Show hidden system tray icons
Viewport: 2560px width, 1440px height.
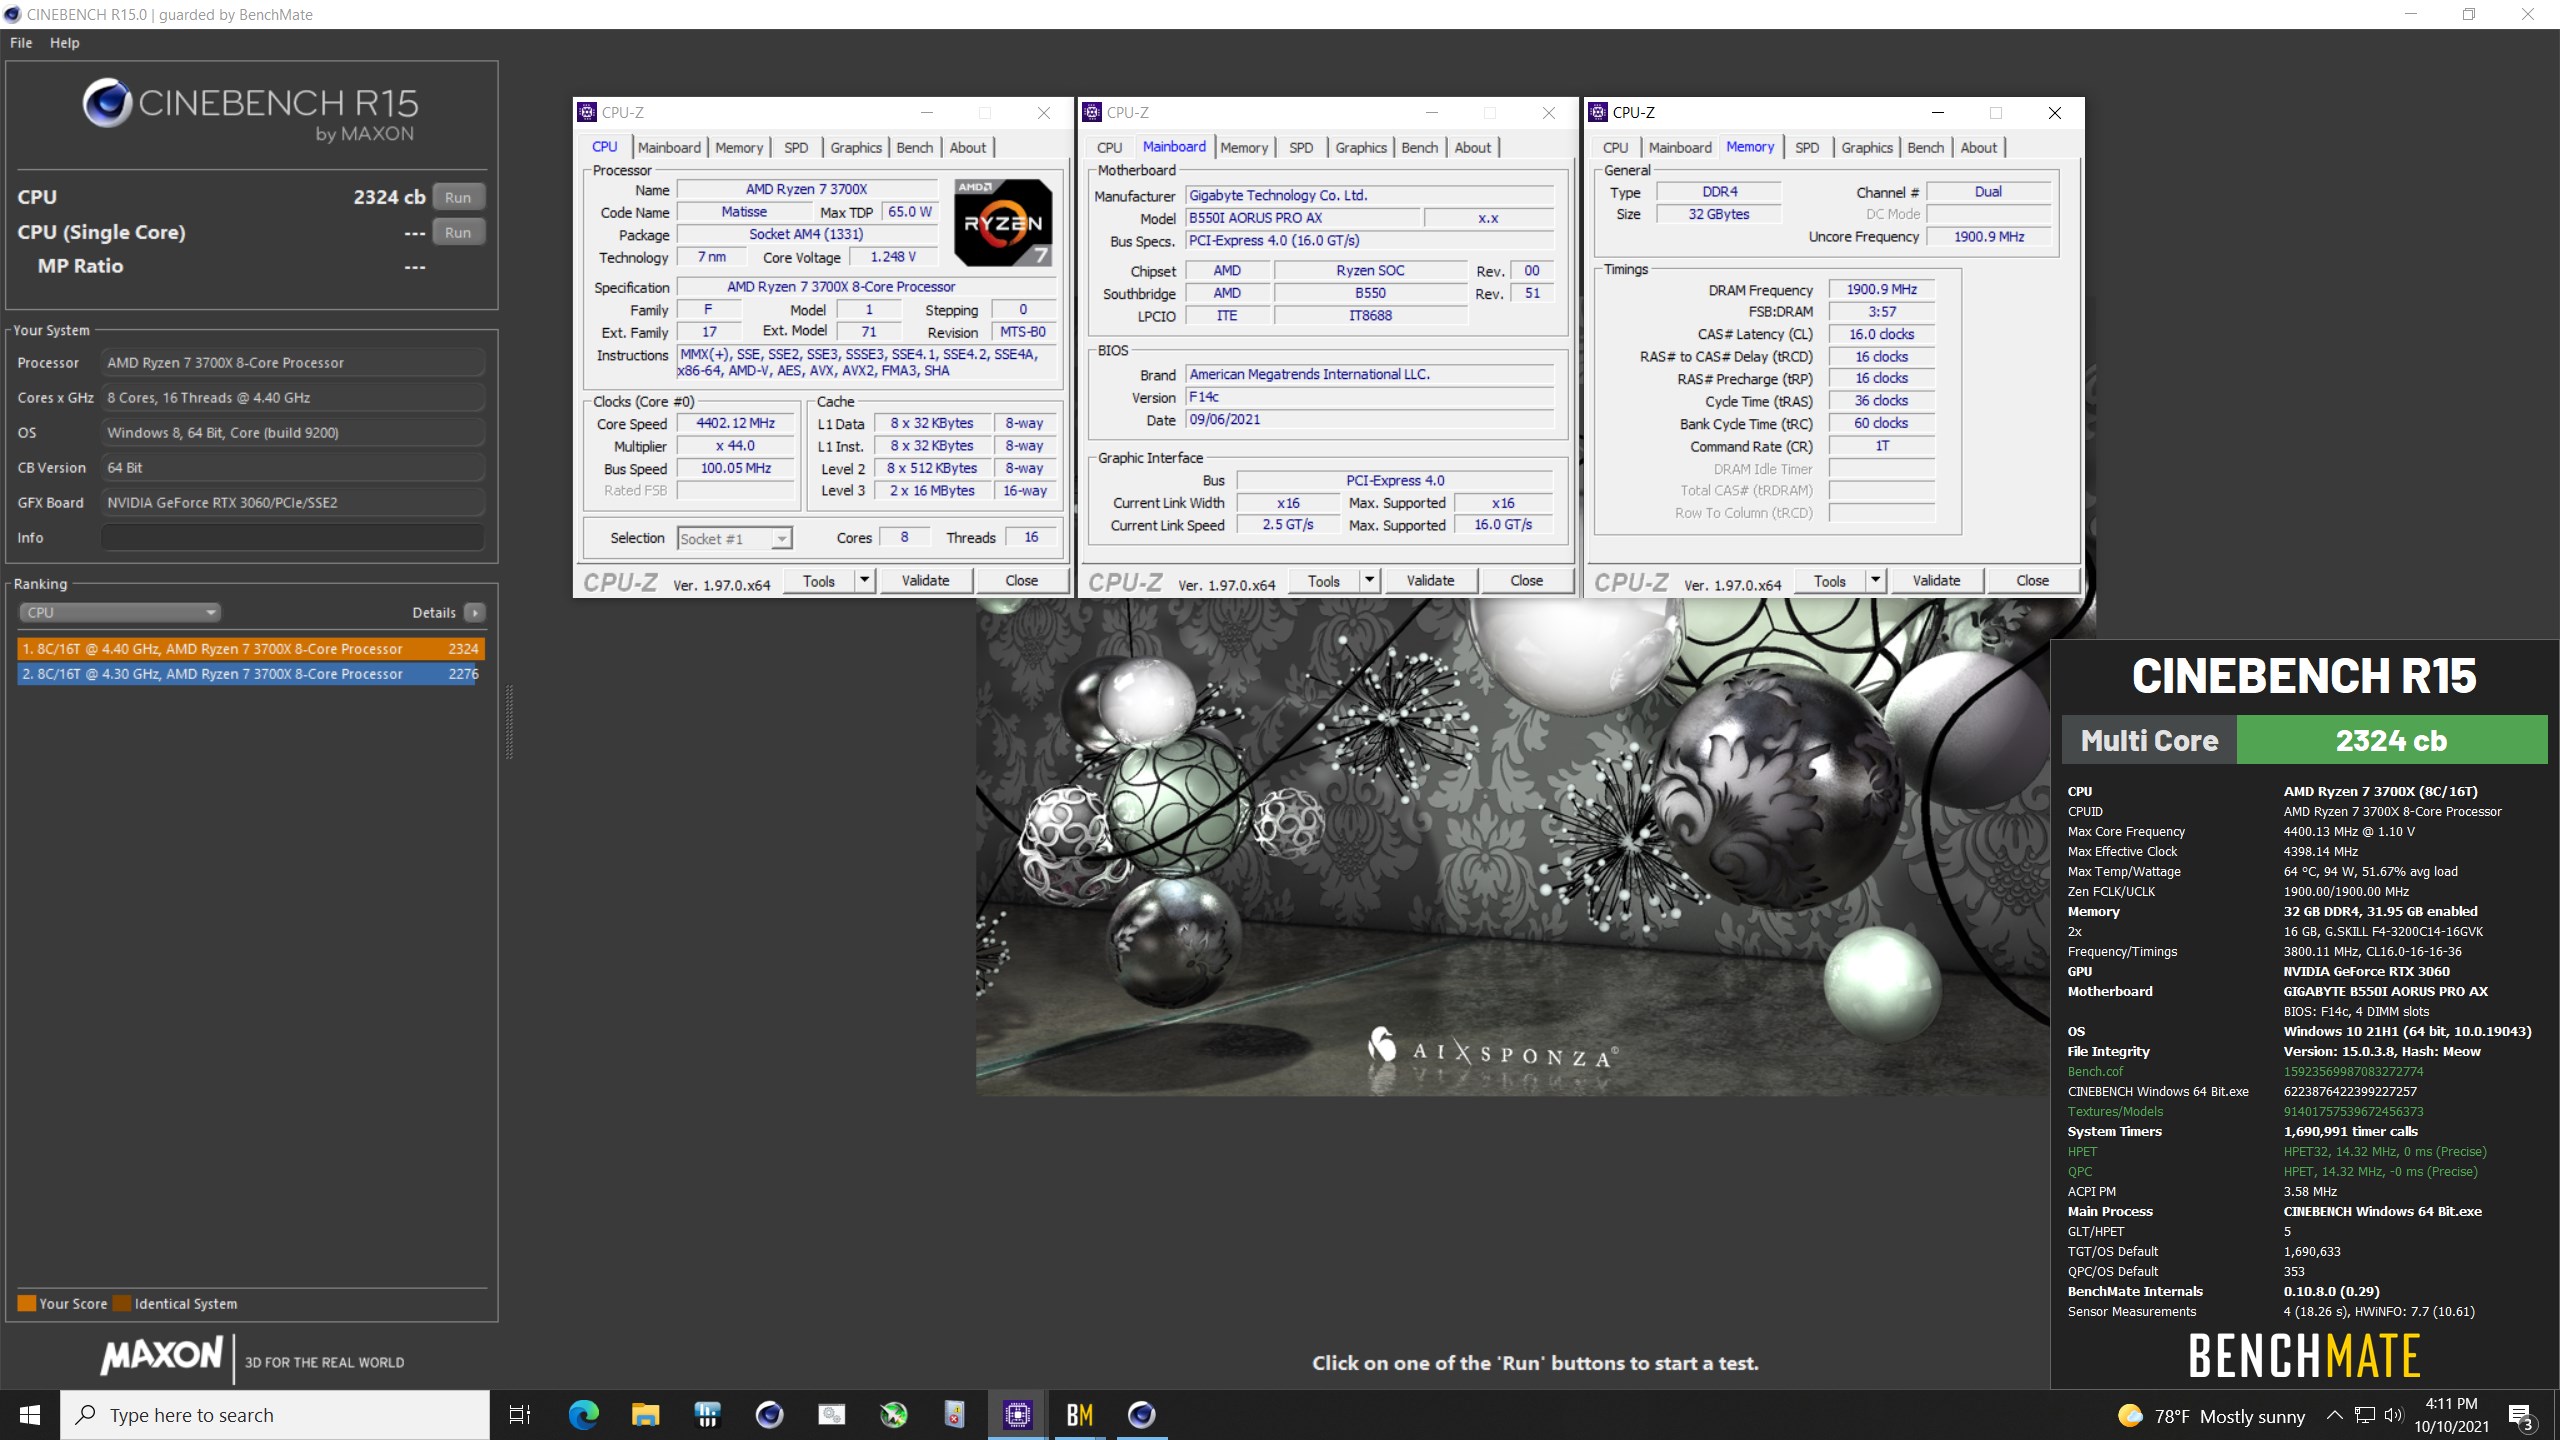click(2334, 1415)
